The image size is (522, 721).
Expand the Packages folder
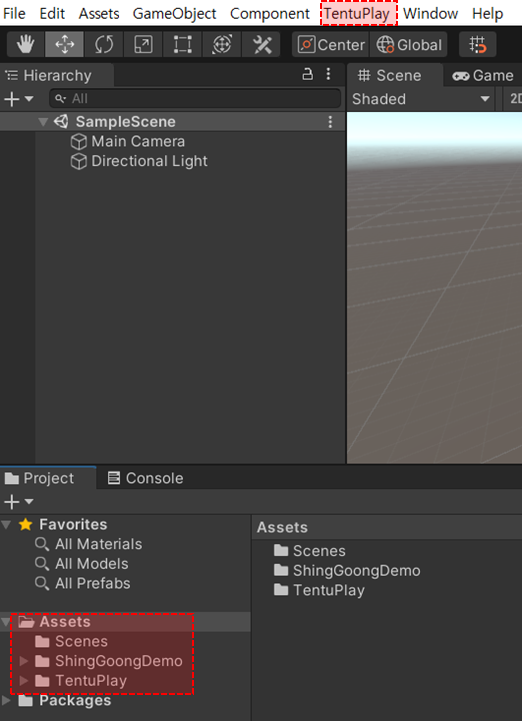pos(6,700)
